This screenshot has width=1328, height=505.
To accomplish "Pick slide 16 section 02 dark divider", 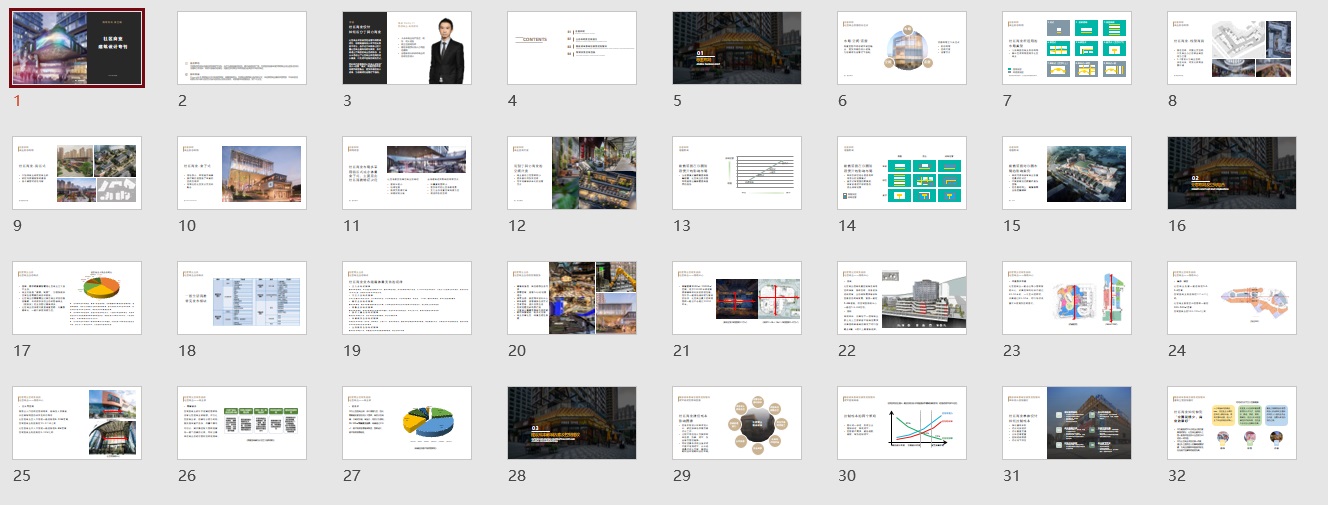I will (x=1232, y=173).
